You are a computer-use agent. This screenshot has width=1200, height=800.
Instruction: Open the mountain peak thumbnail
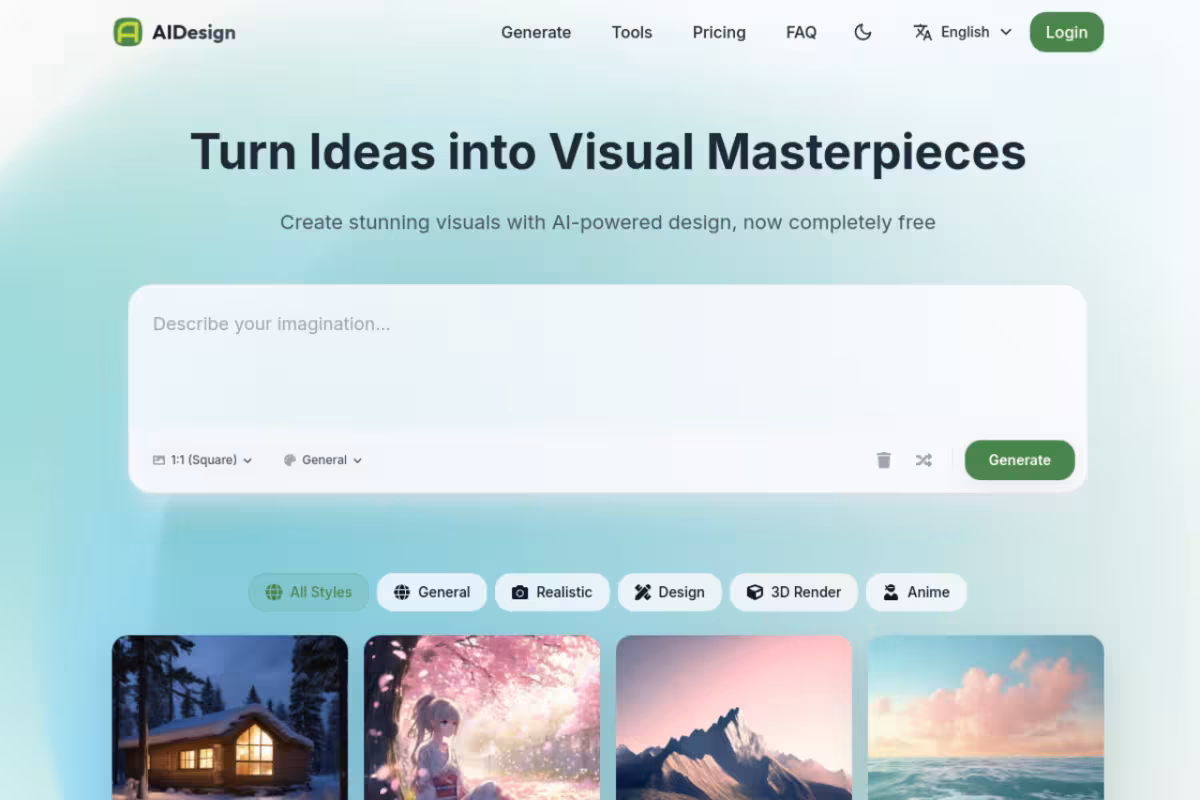click(x=734, y=717)
